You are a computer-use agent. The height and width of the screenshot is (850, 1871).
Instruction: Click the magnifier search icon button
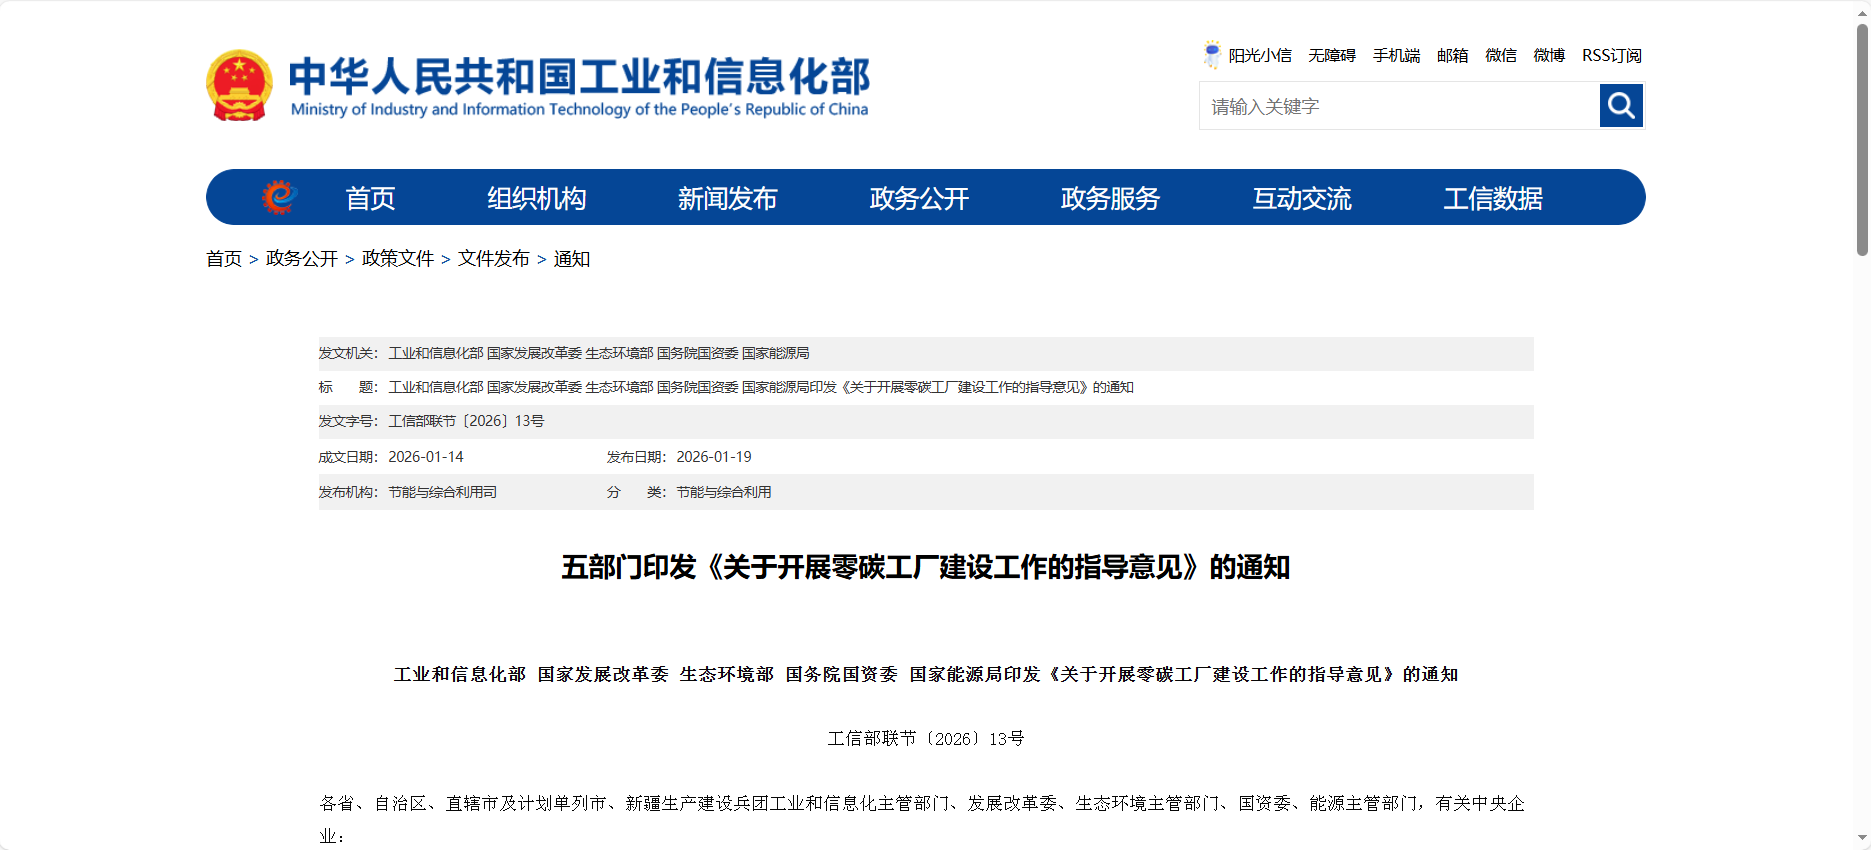[x=1621, y=106]
